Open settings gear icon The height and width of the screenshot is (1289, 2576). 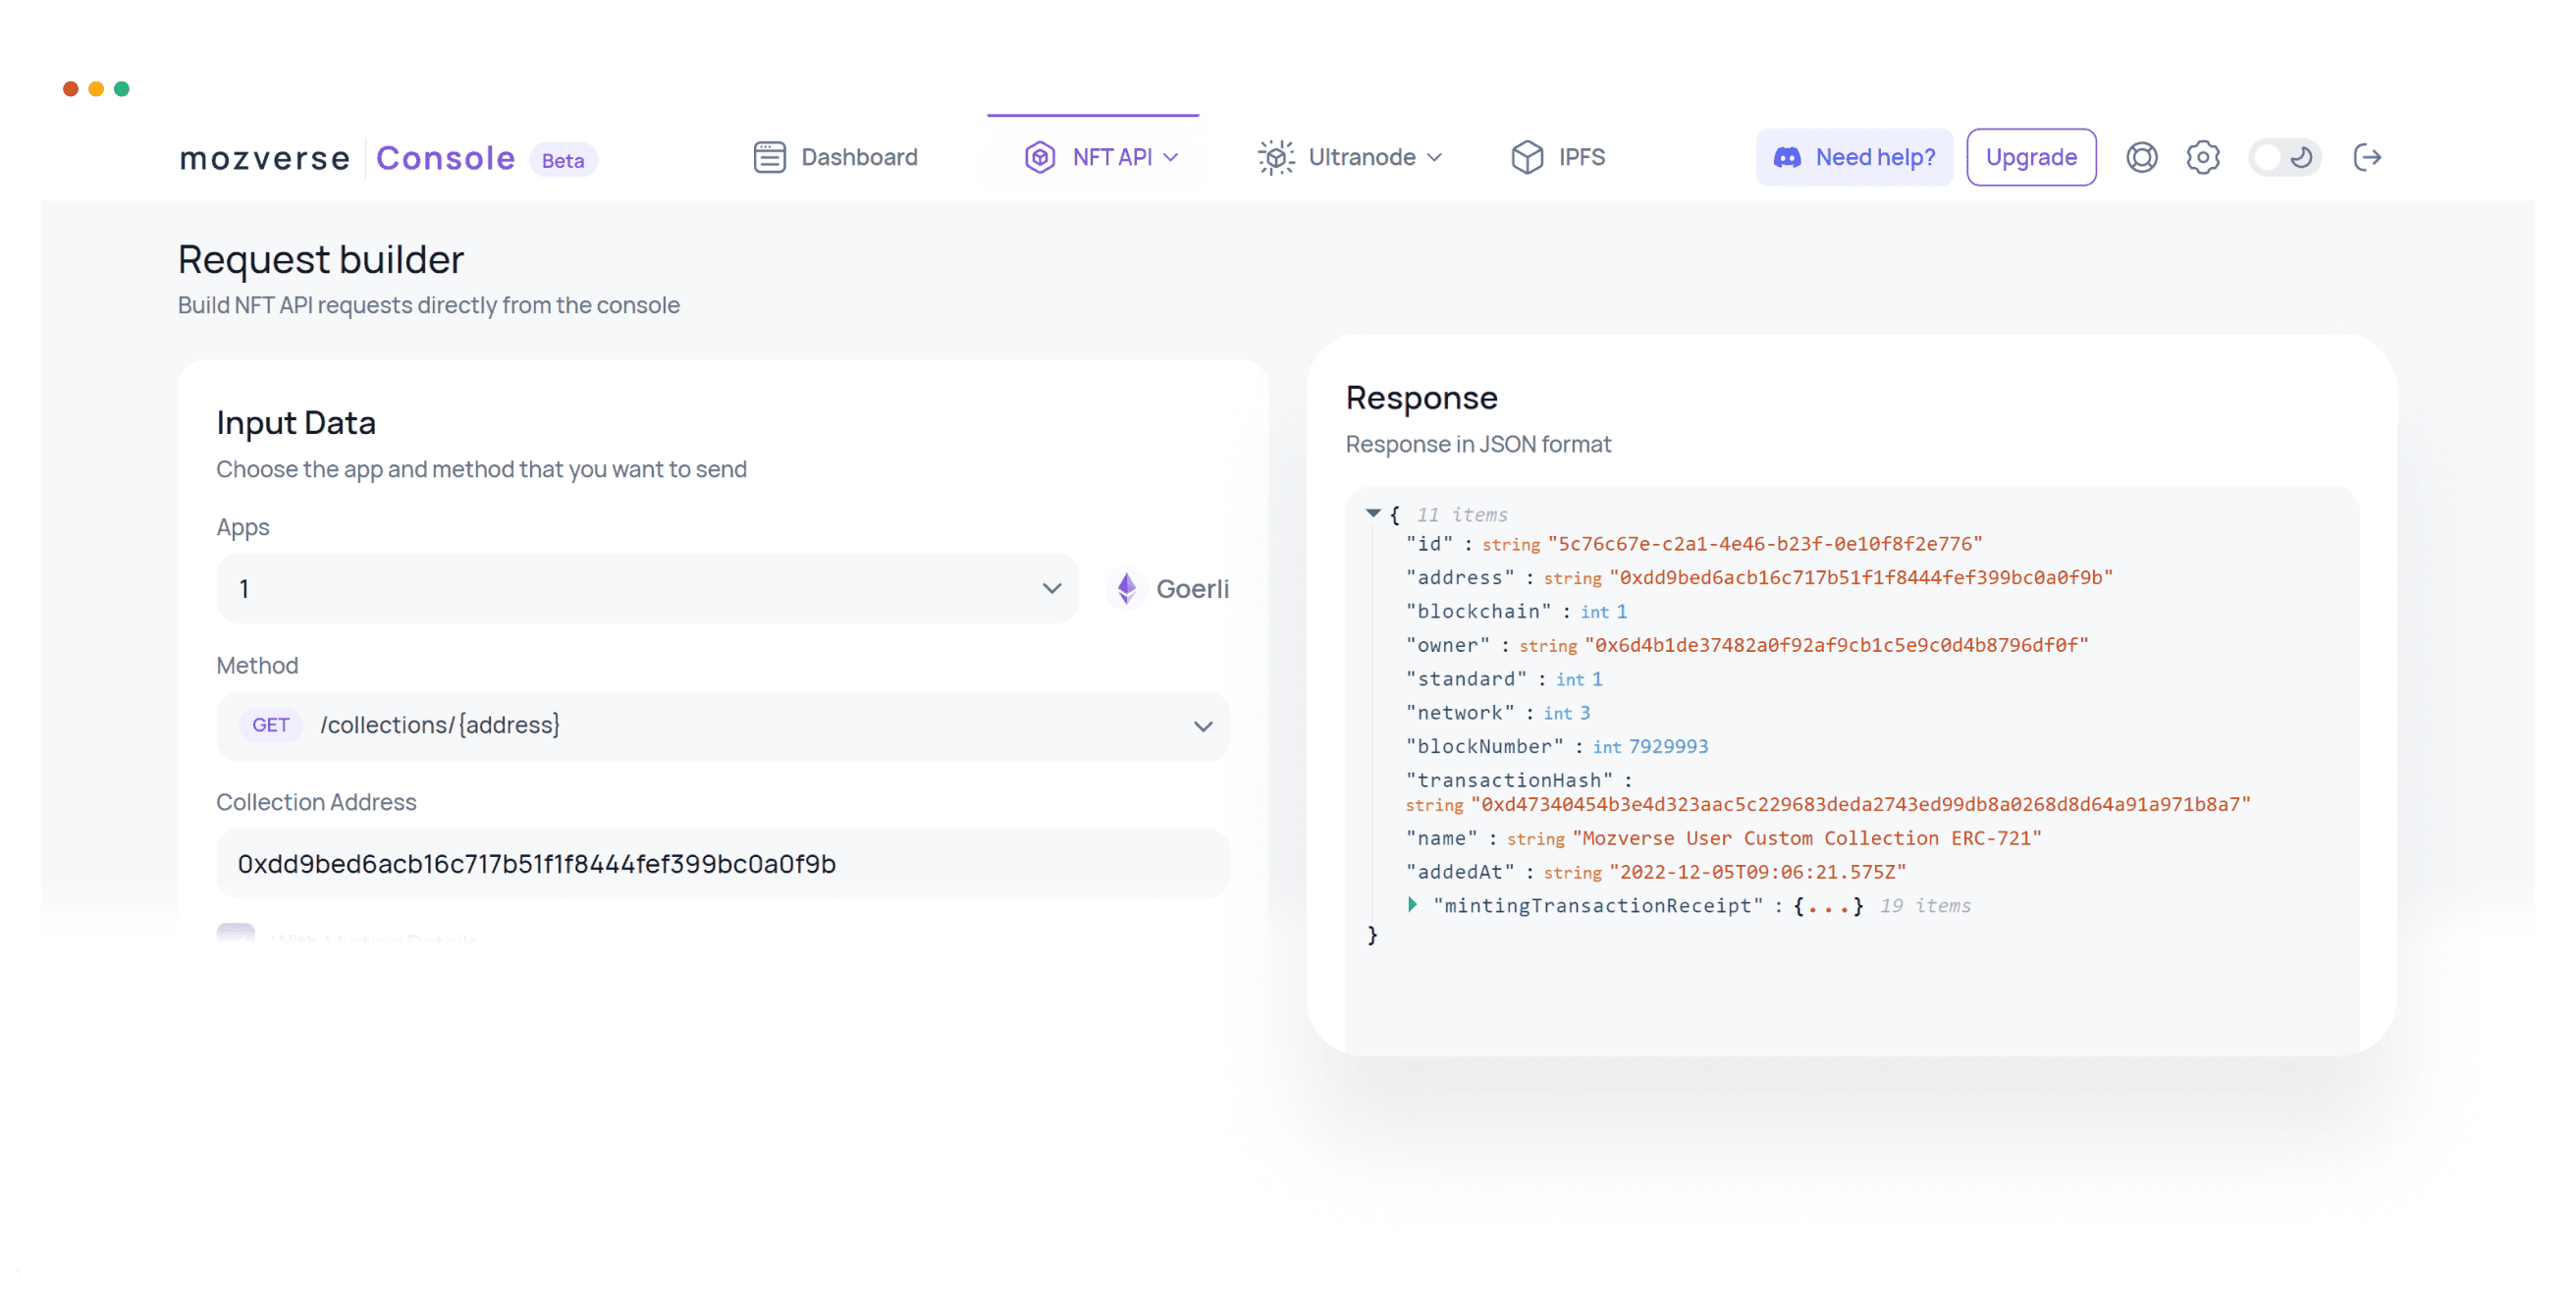pos(2202,157)
